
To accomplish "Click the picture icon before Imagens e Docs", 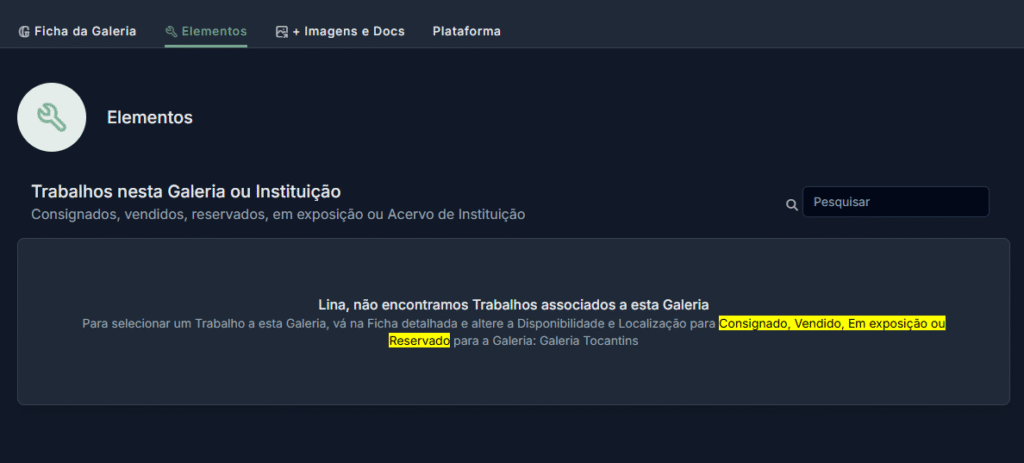I will 281,31.
